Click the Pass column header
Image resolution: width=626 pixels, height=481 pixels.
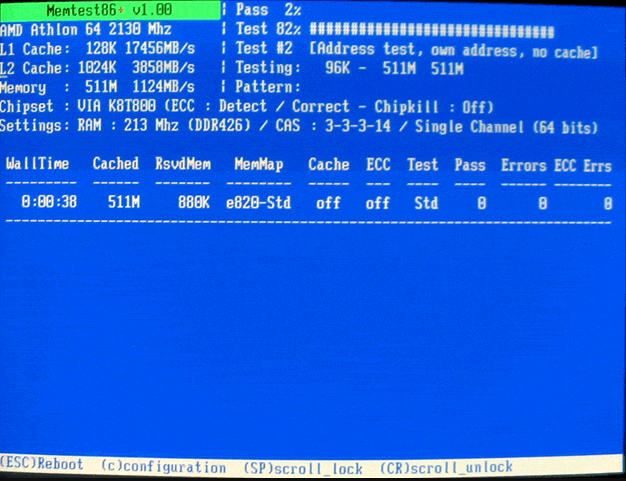pyautogui.click(x=470, y=165)
